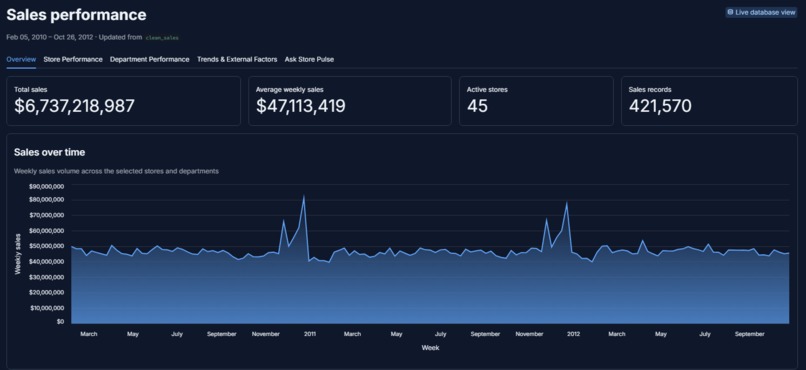Viewport: 806px width, 370px height.
Task: Open the Ask Store Pulse tab
Action: (x=309, y=60)
